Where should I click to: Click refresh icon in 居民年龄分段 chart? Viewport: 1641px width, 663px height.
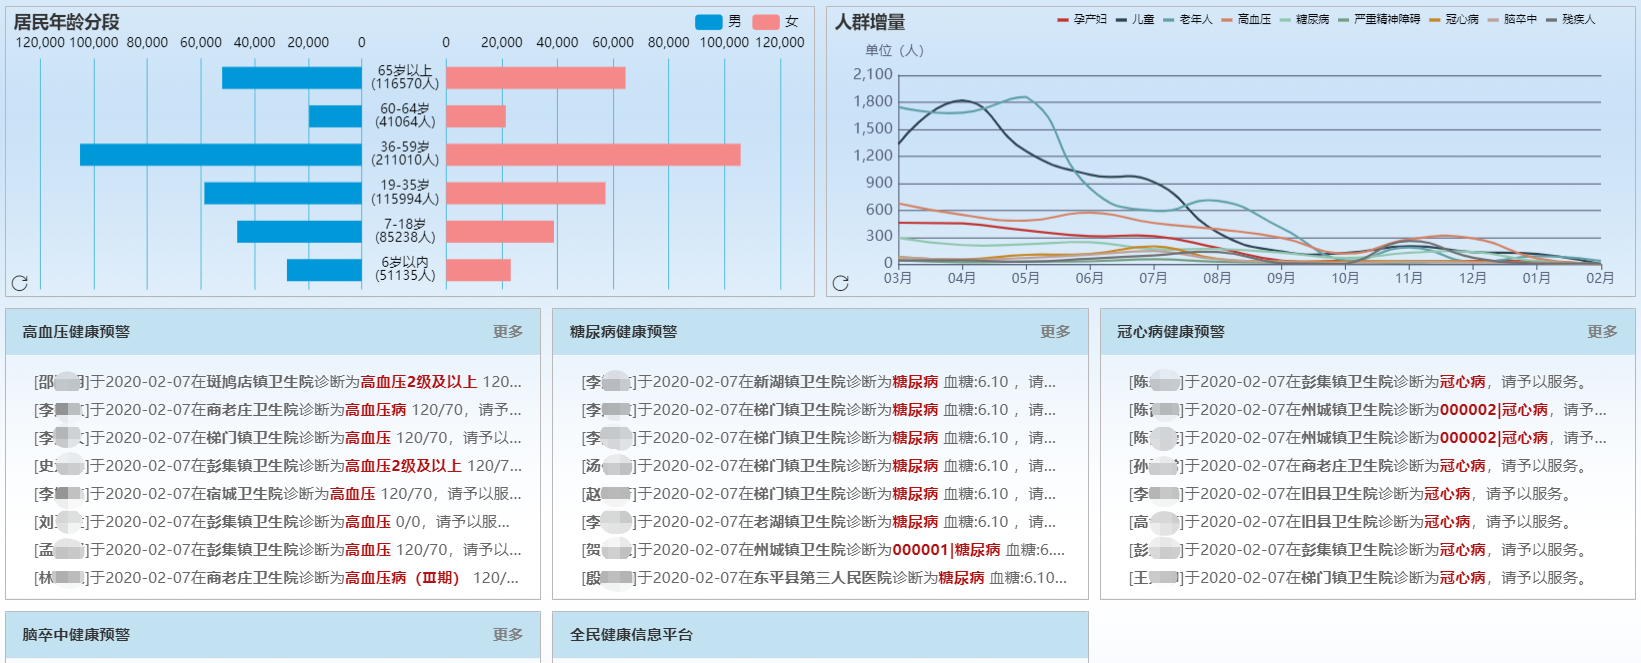pos(19,283)
